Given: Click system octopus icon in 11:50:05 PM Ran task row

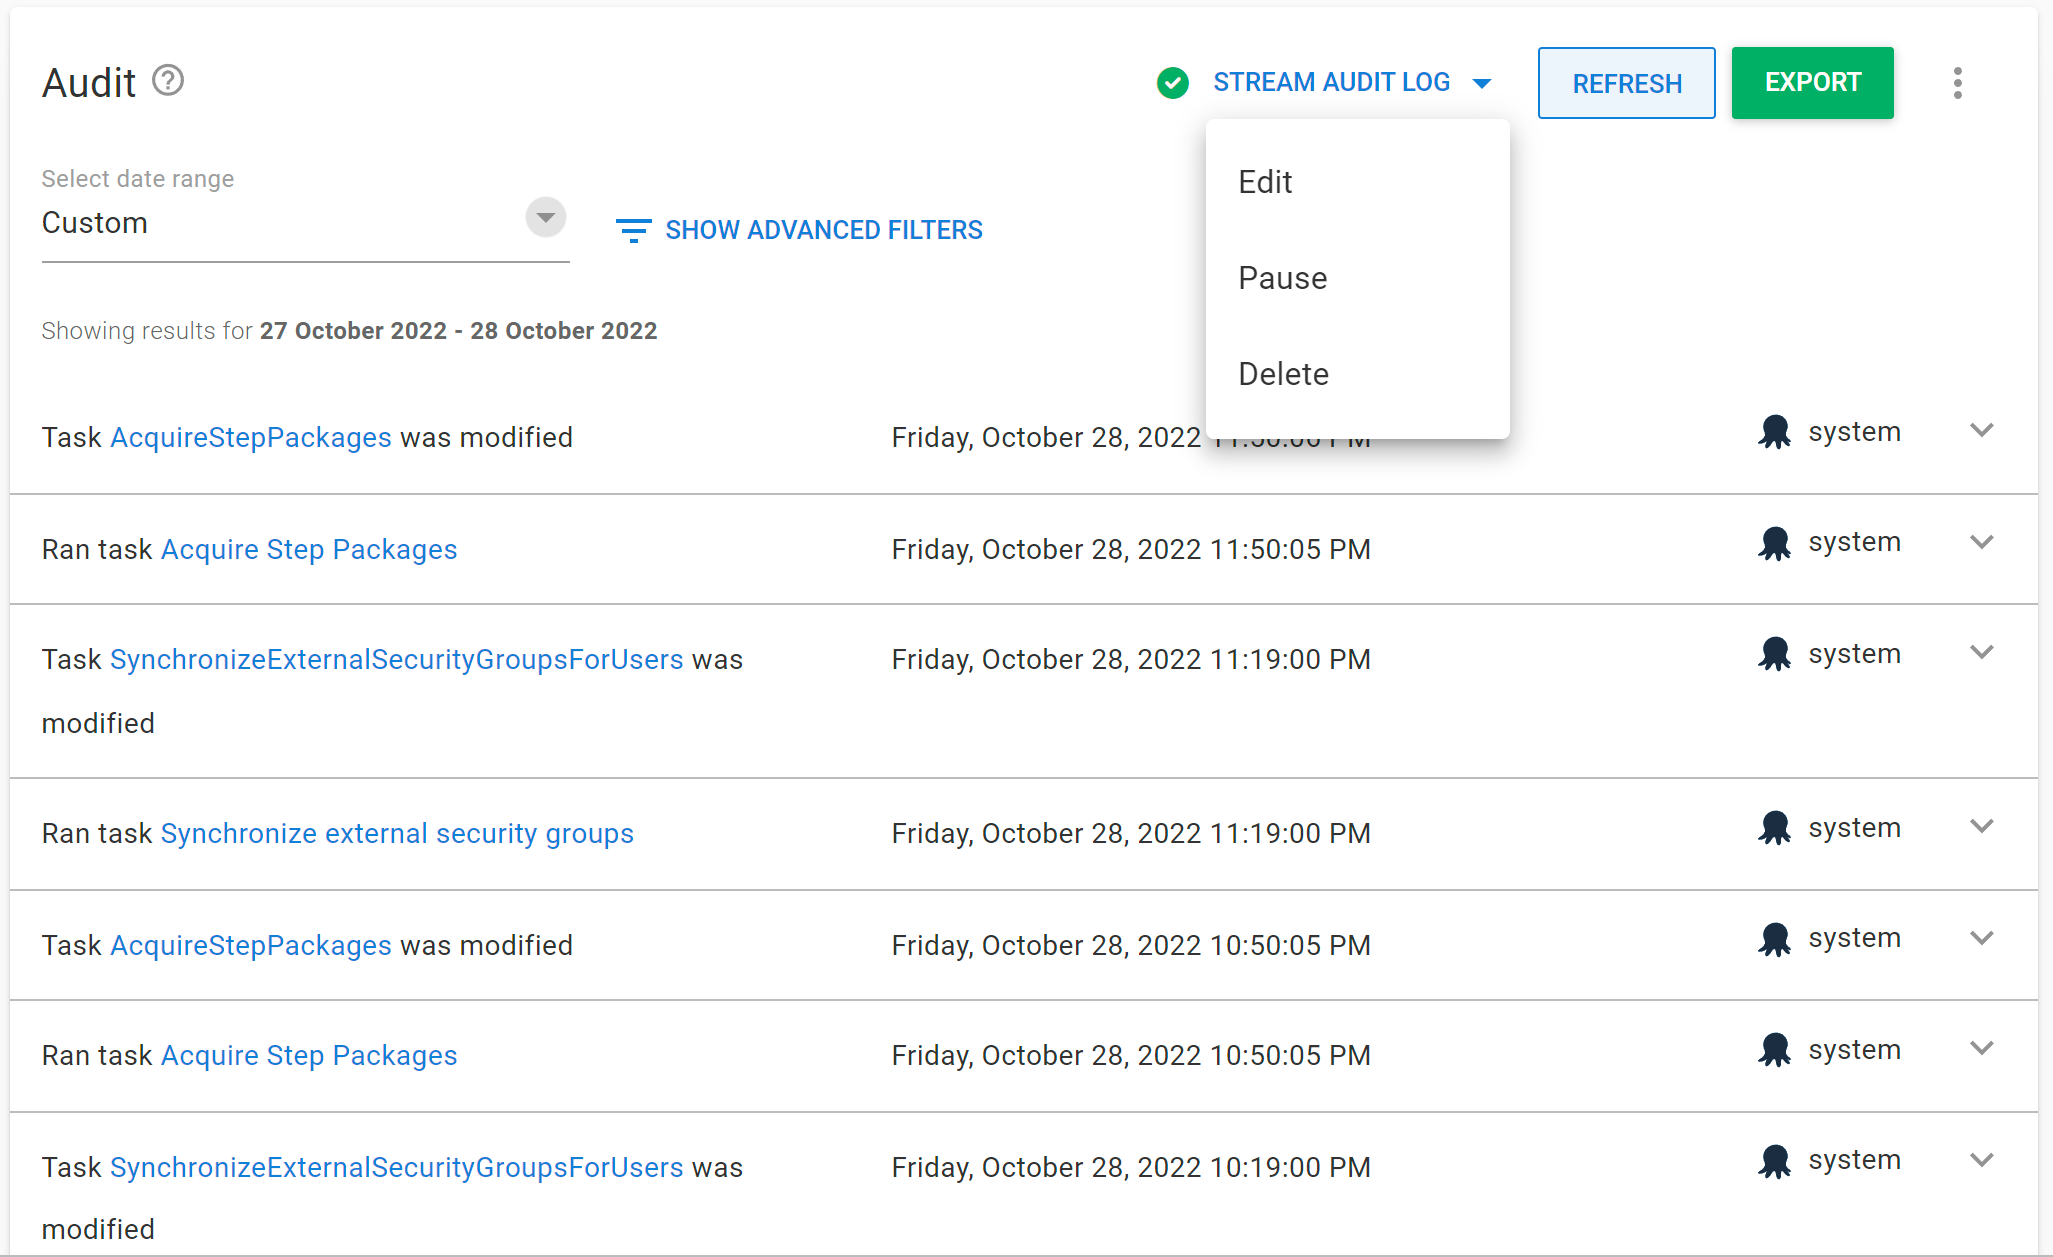Looking at the screenshot, I should pyautogui.click(x=1774, y=543).
